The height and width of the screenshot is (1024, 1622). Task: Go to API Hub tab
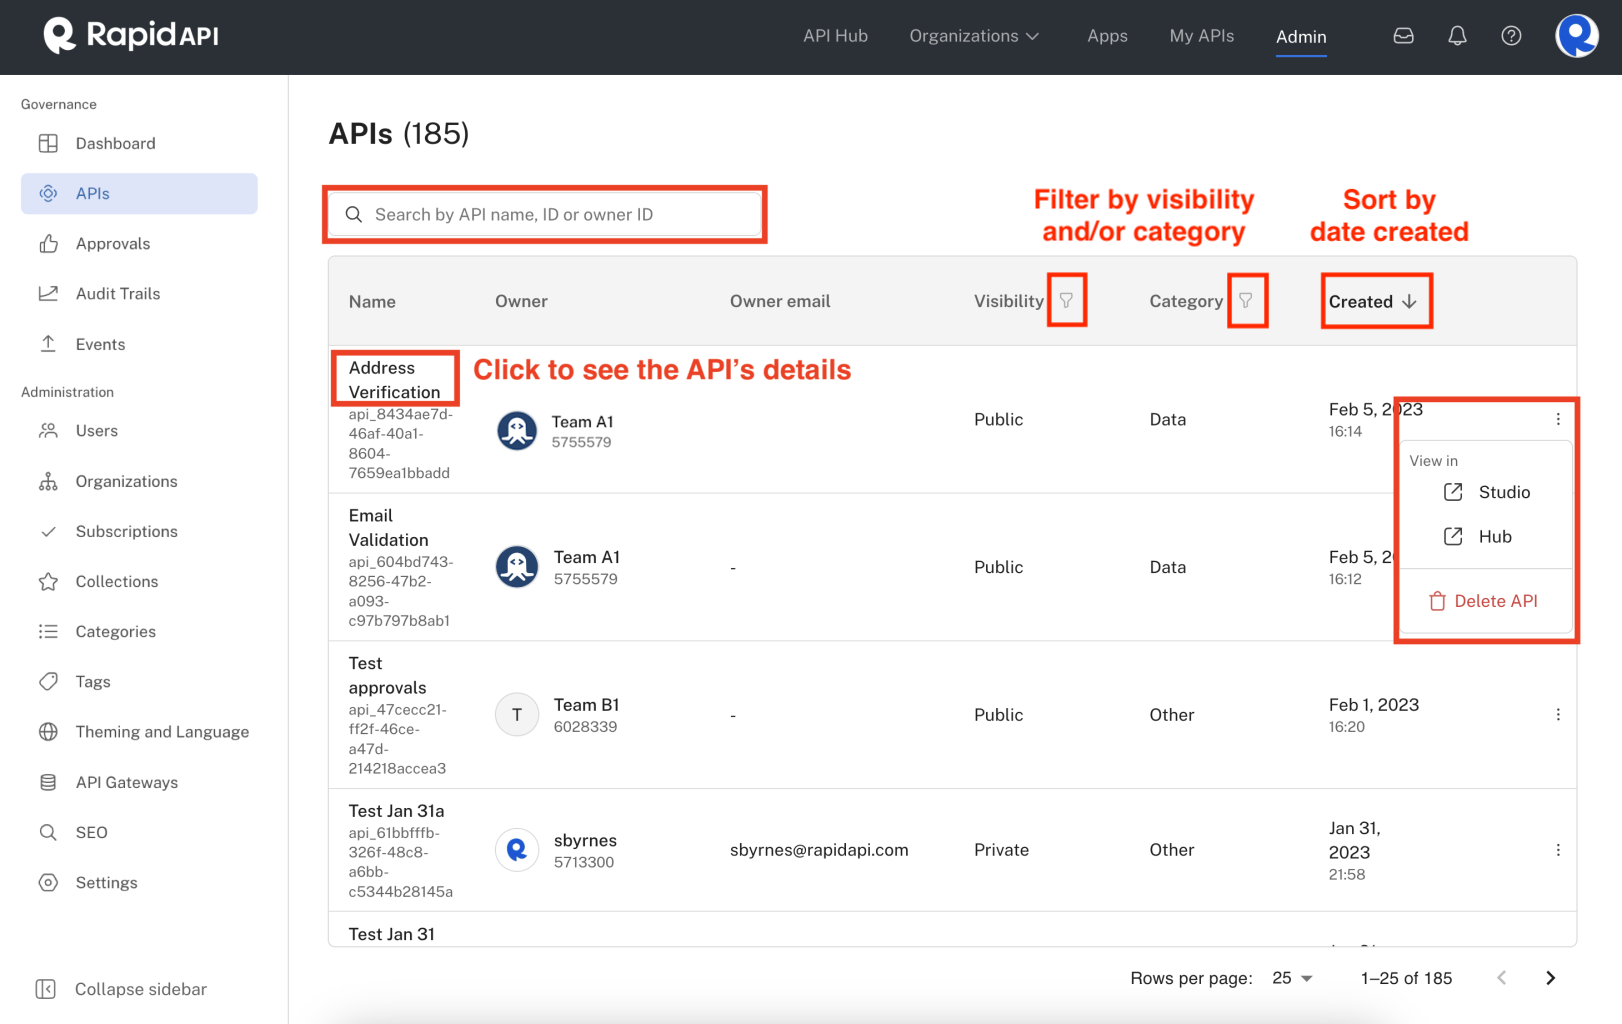tap(835, 36)
